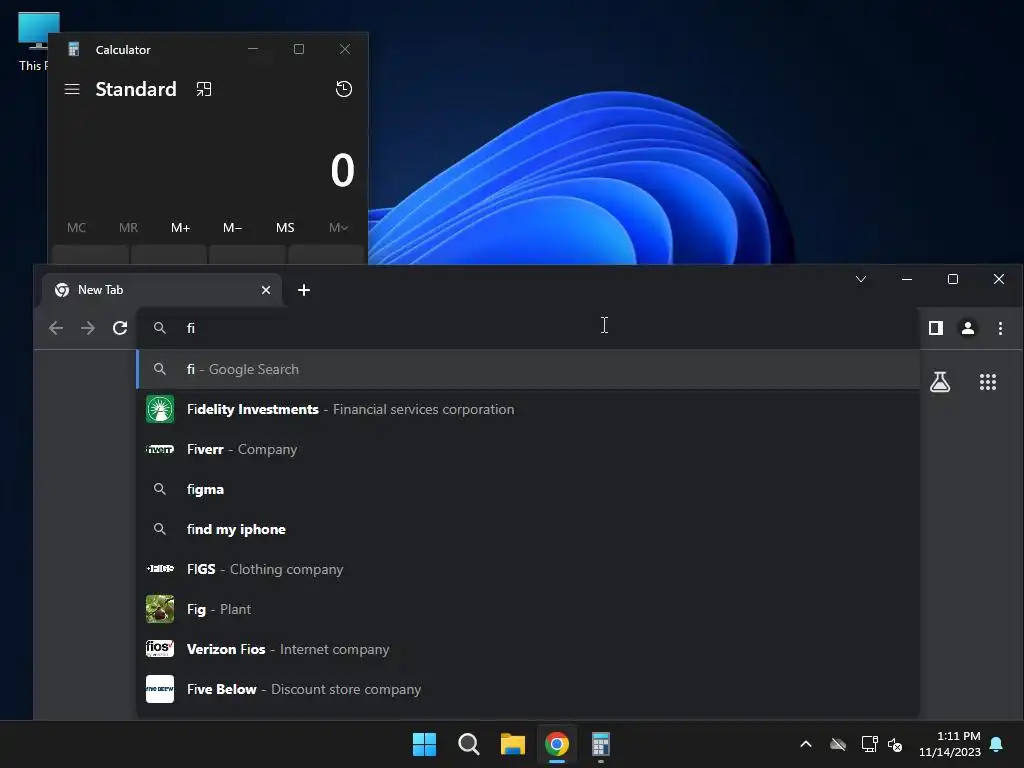The width and height of the screenshot is (1024, 768).
Task: Click the muted volume tray icon
Action: click(895, 744)
